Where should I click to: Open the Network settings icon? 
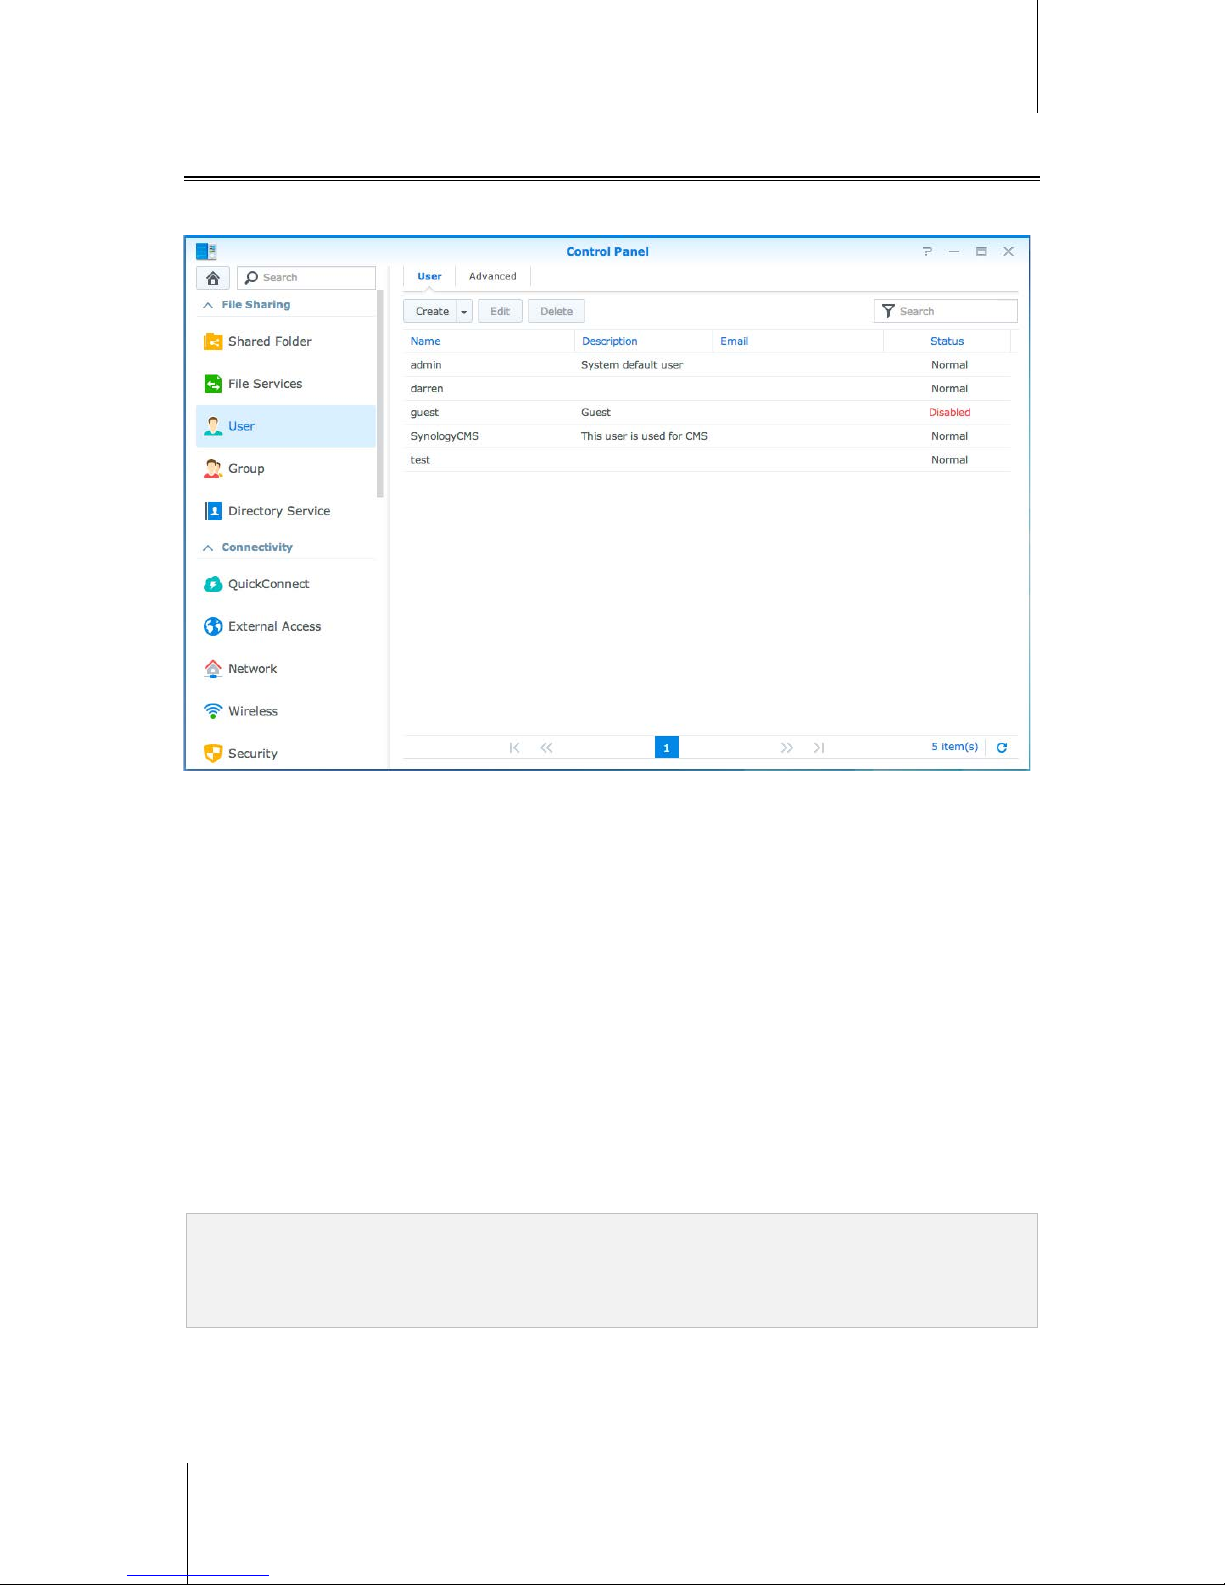[x=213, y=669]
